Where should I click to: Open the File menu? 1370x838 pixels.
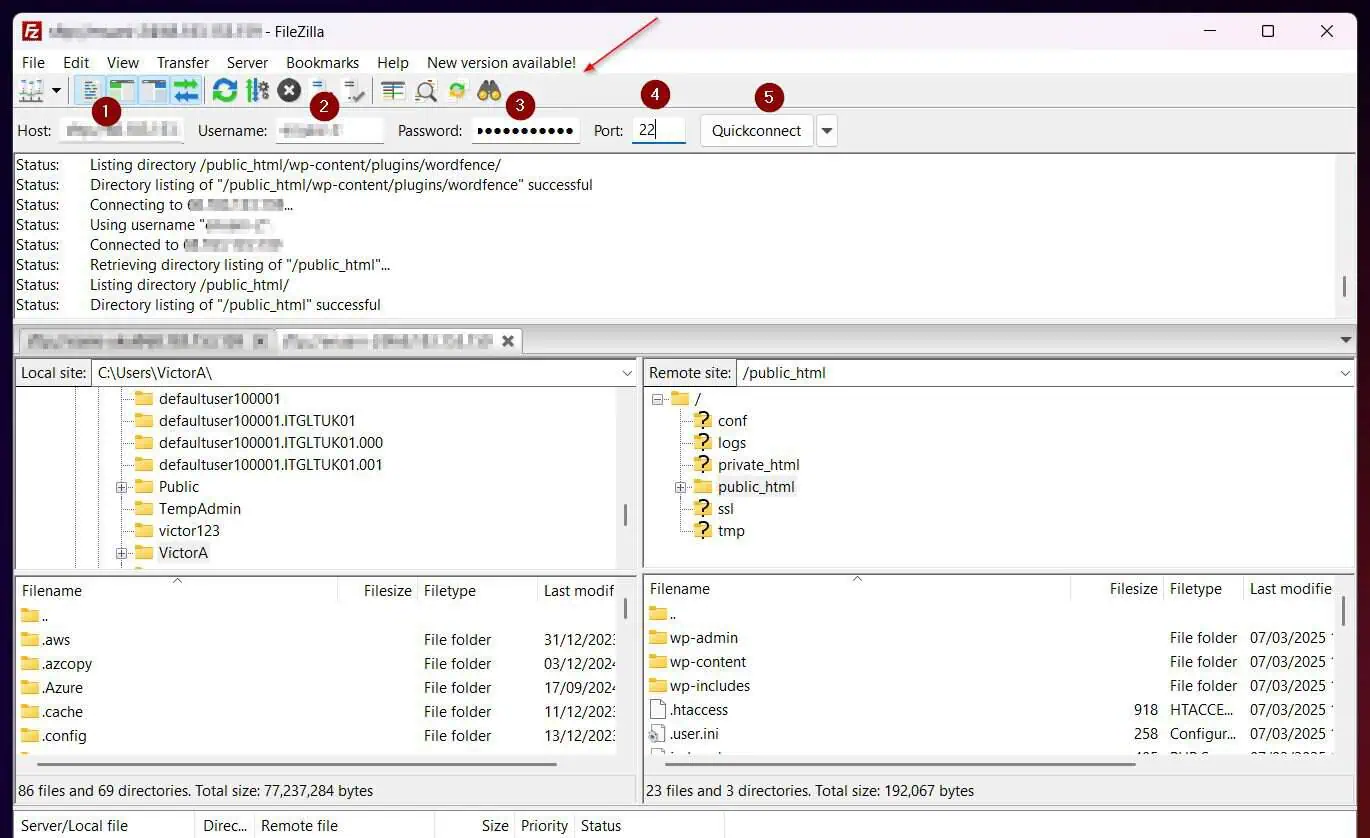[x=33, y=62]
